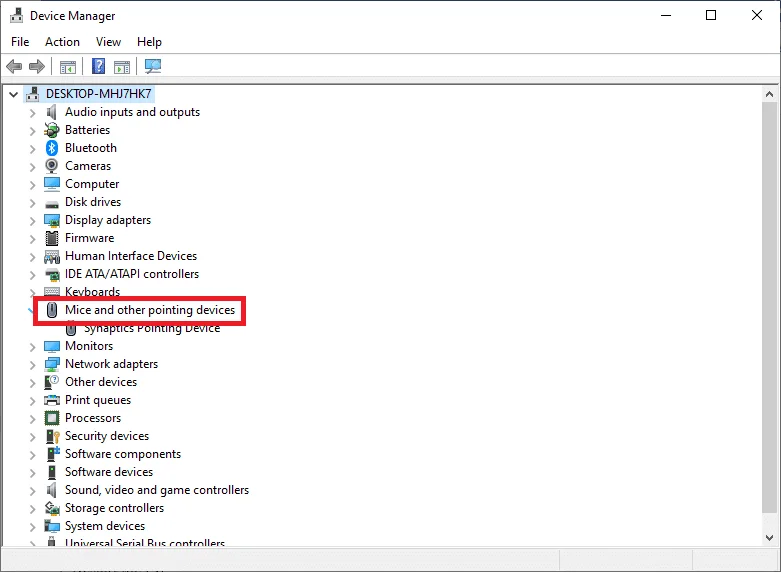Viewport: 781px width, 573px height.
Task: Select the Software devices label
Action: pyautogui.click(x=109, y=472)
